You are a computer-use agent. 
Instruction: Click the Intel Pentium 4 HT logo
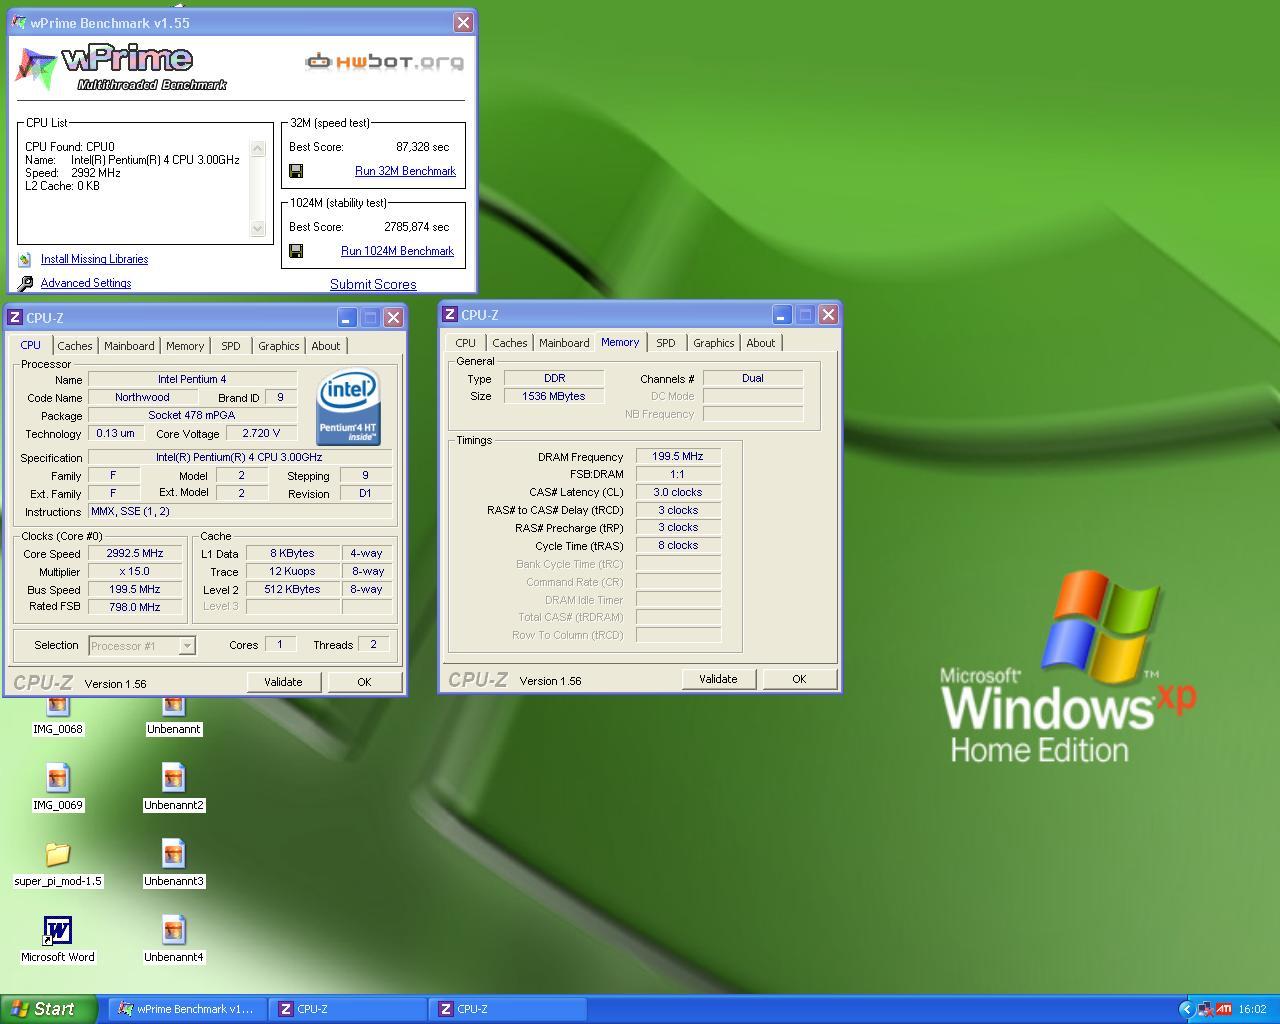348,408
